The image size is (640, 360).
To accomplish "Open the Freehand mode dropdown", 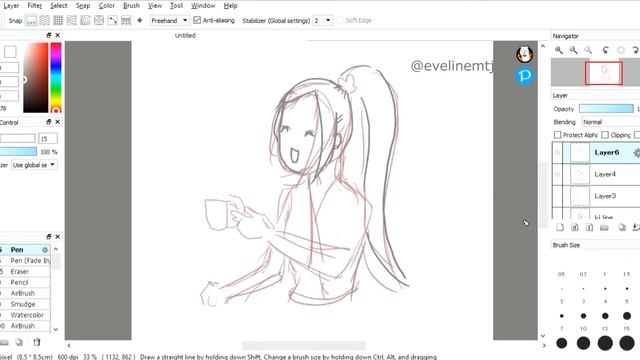I will point(169,20).
